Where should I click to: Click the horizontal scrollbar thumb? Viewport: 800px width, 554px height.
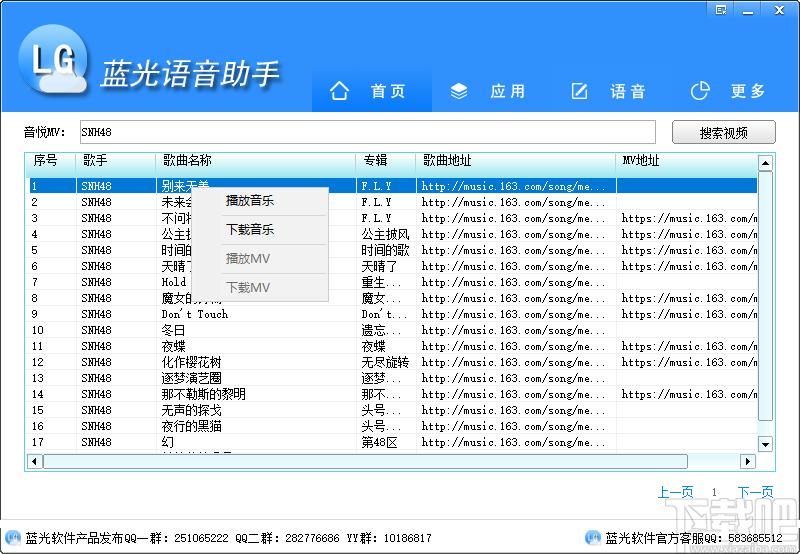(x=365, y=462)
